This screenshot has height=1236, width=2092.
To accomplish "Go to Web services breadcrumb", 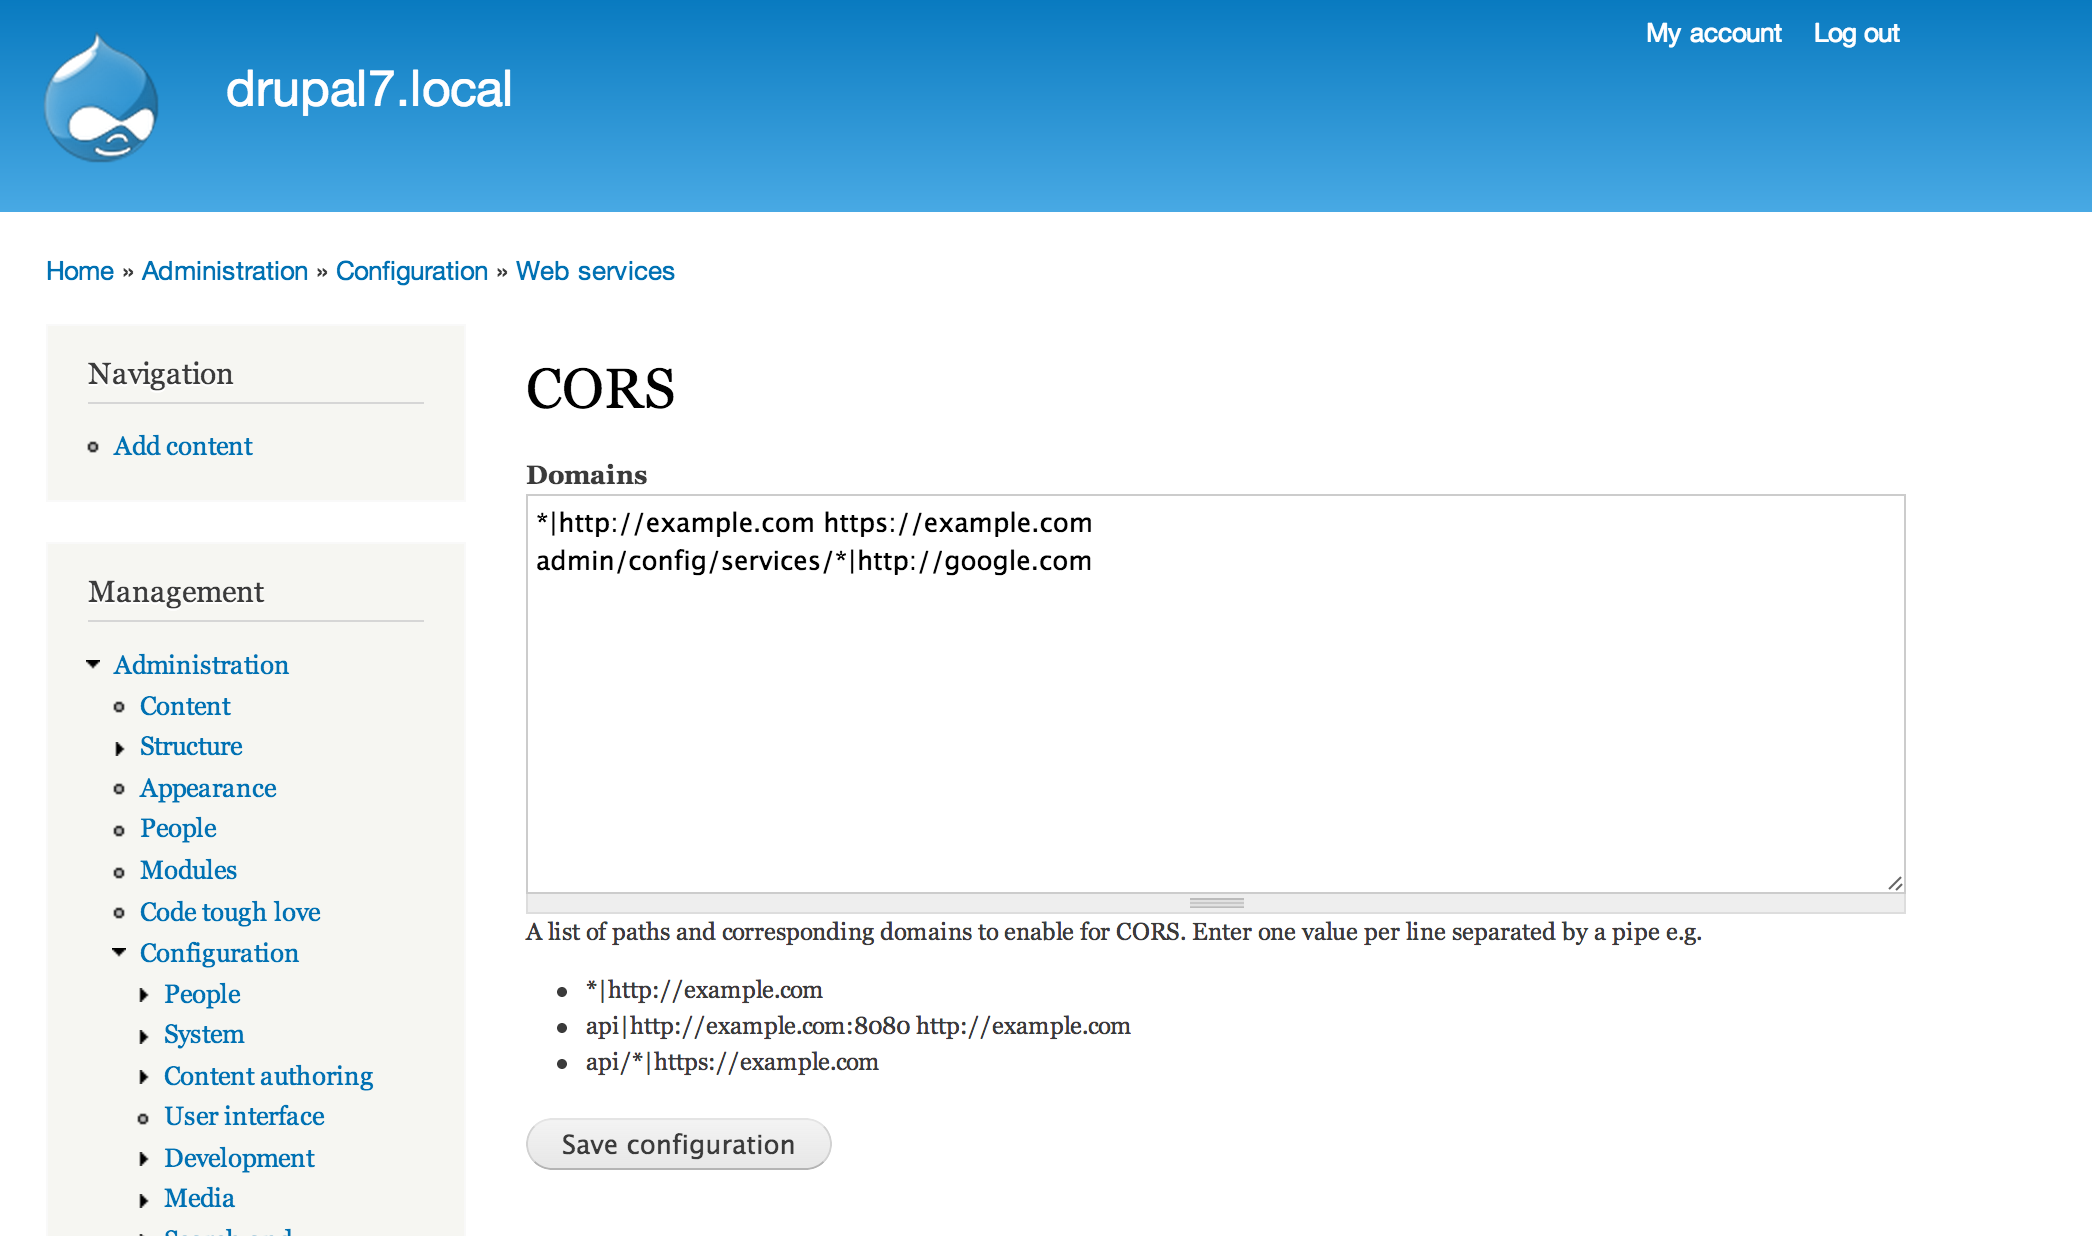I will pos(595,271).
